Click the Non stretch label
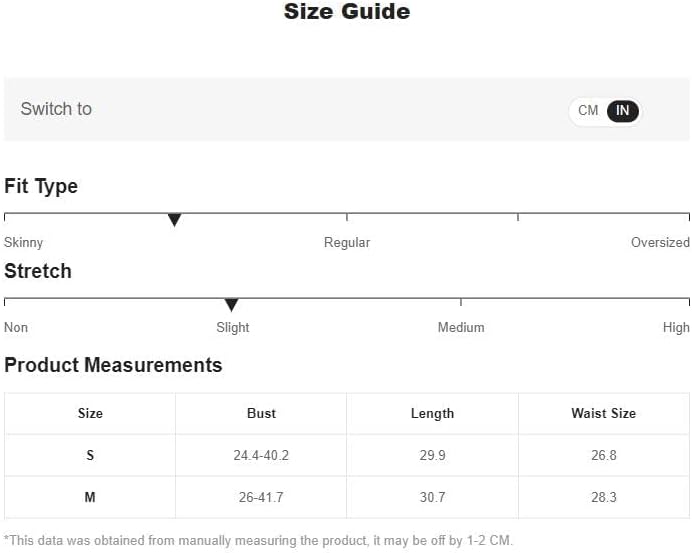 [x=16, y=327]
